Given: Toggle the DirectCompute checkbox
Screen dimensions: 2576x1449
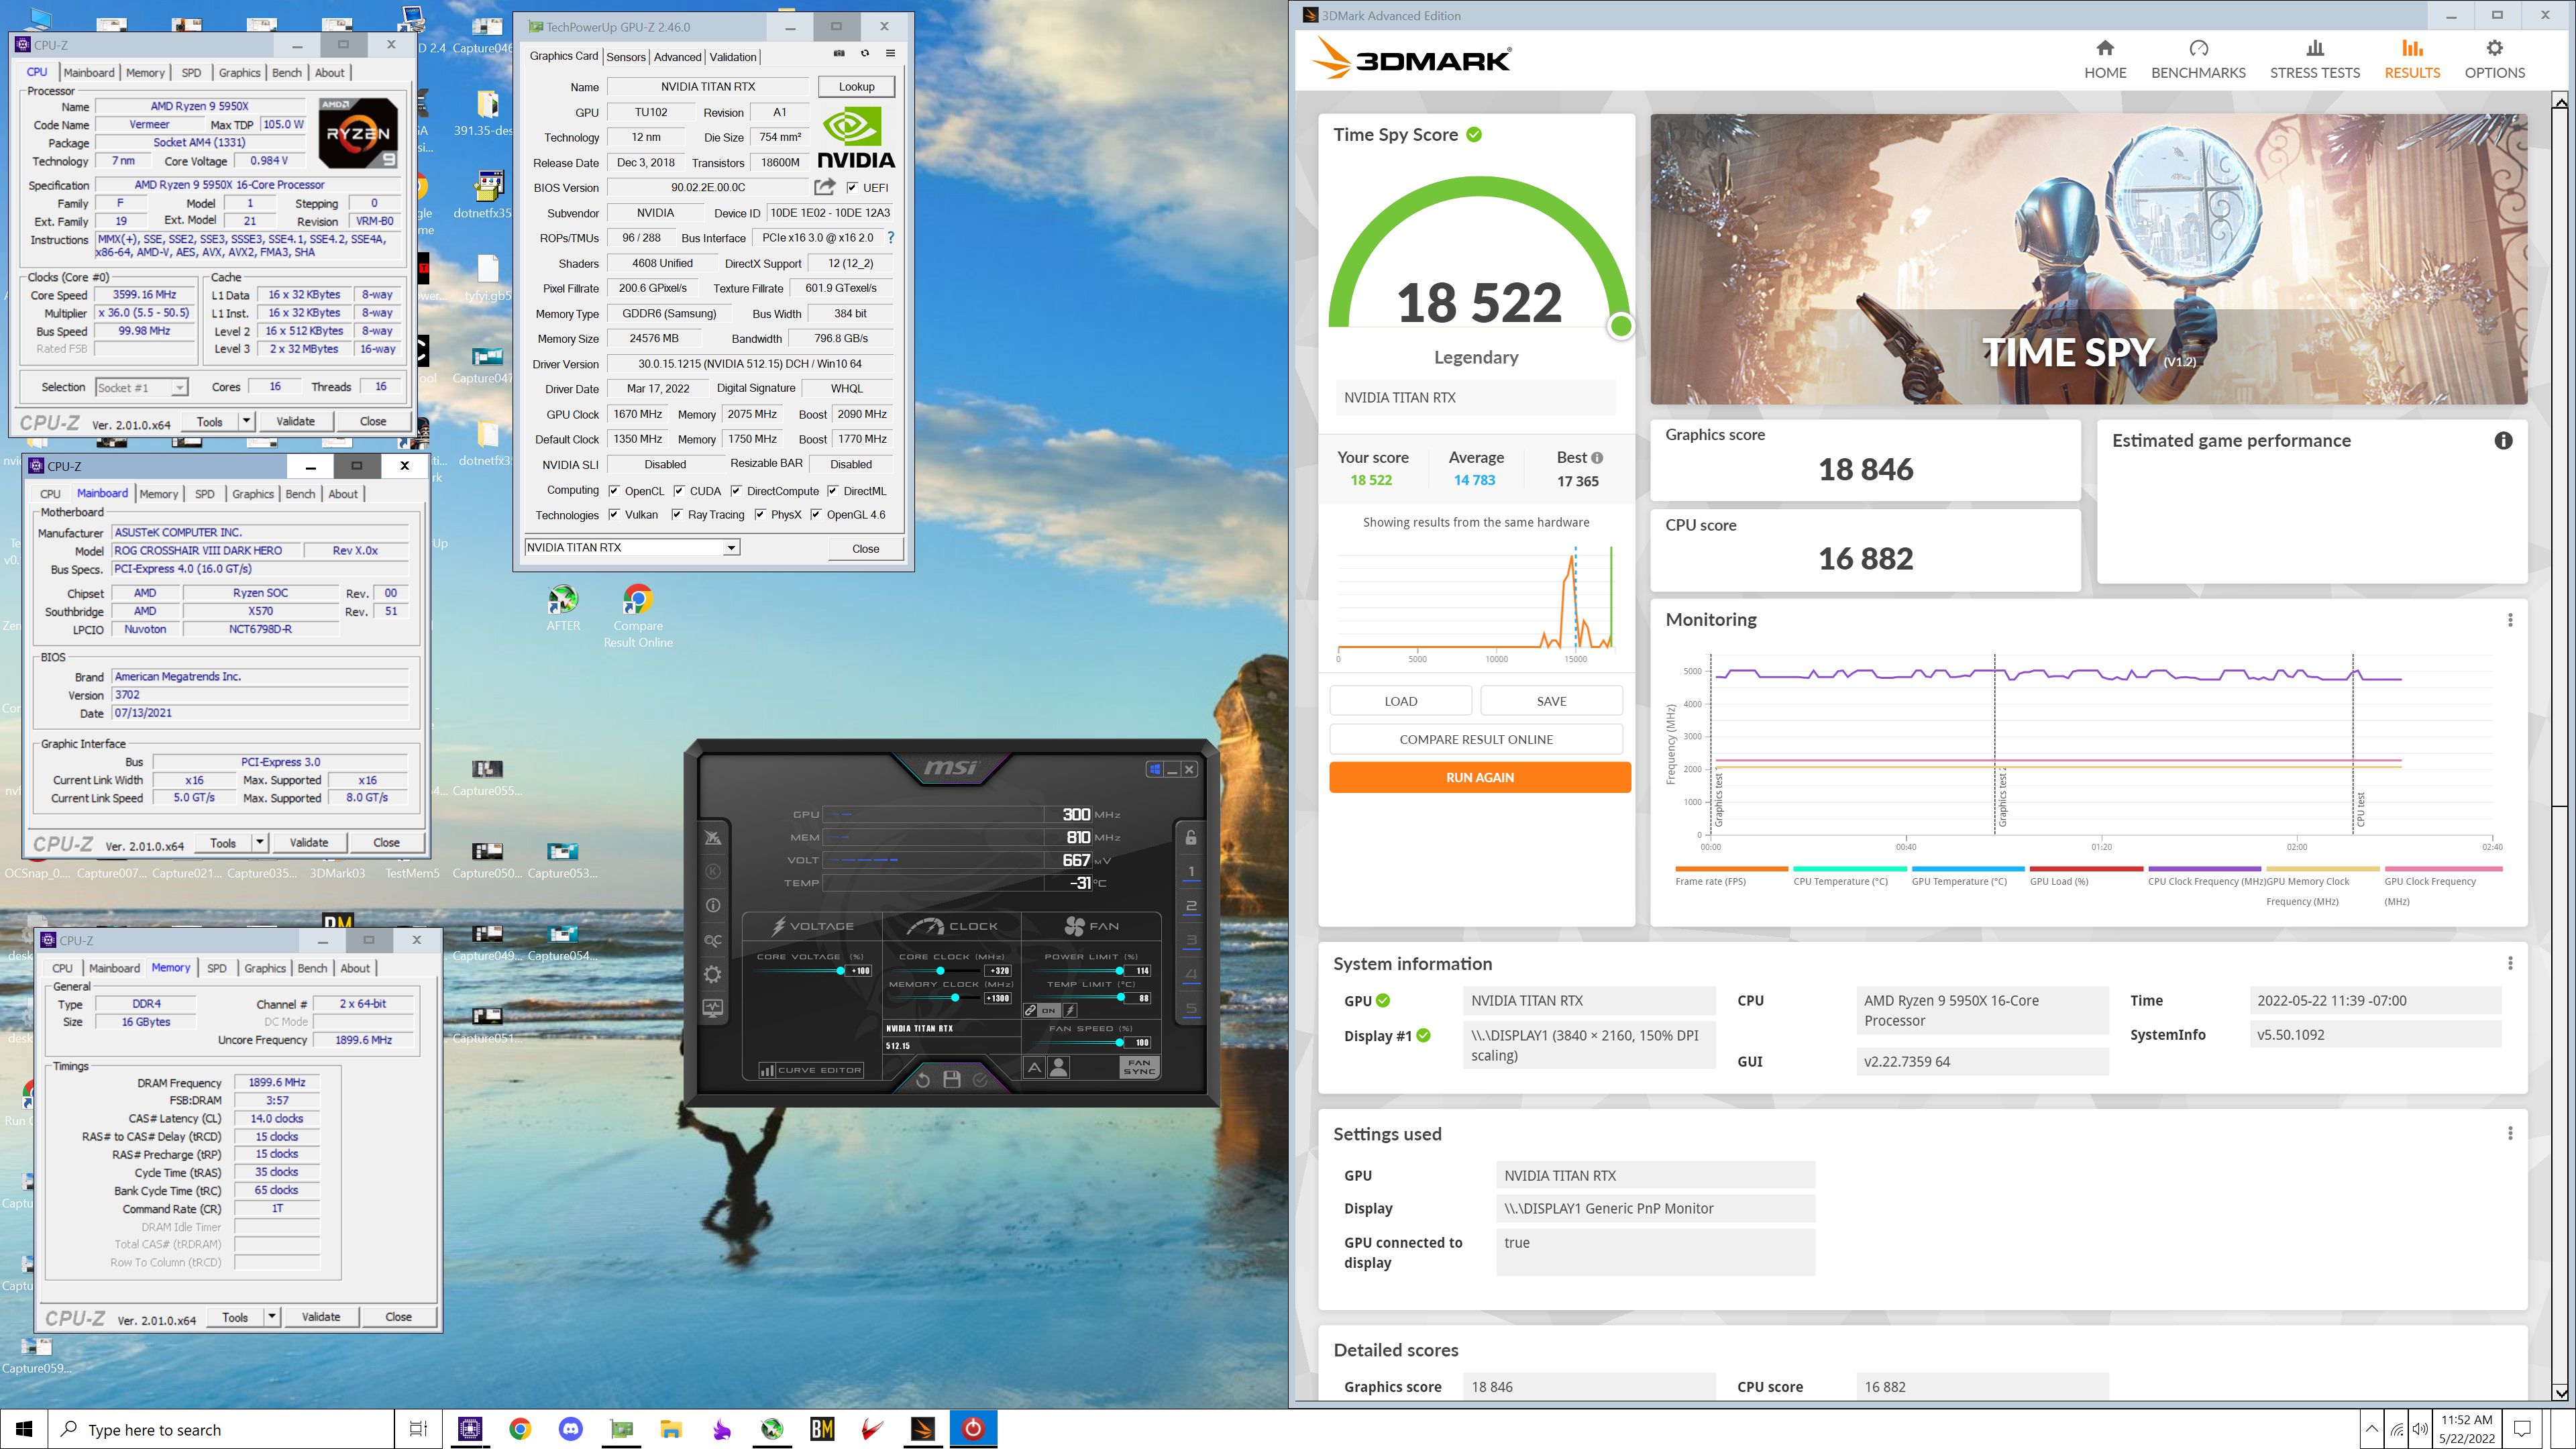Looking at the screenshot, I should [x=736, y=491].
